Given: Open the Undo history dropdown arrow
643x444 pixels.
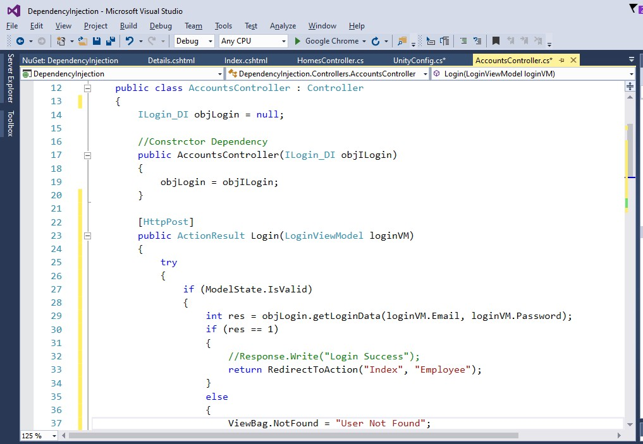Looking at the screenshot, I should point(140,41).
